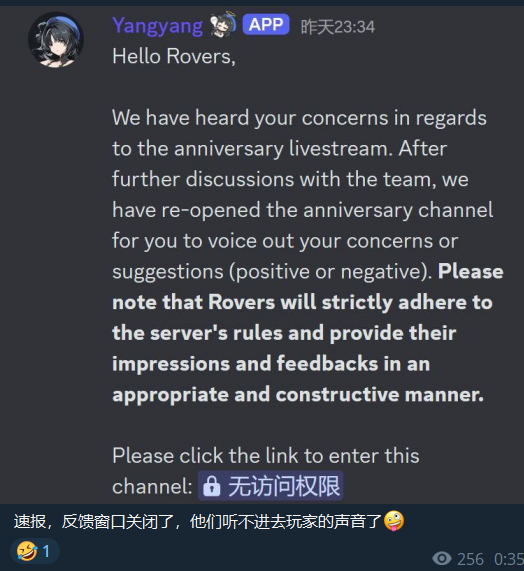Click the reaction count number 1

pyautogui.click(x=46, y=551)
